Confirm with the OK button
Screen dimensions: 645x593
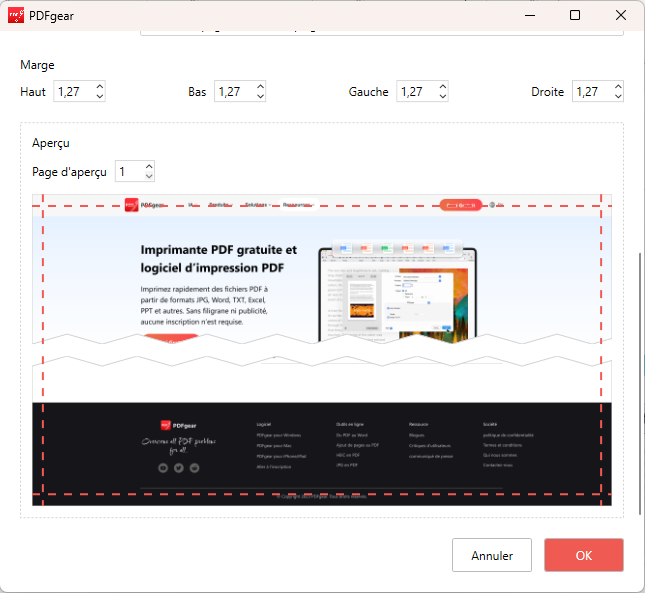(584, 555)
